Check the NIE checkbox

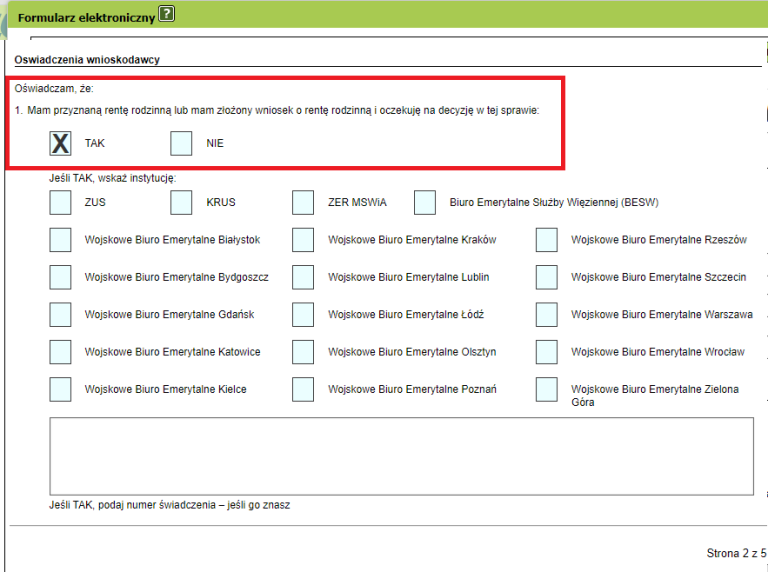[x=181, y=144]
